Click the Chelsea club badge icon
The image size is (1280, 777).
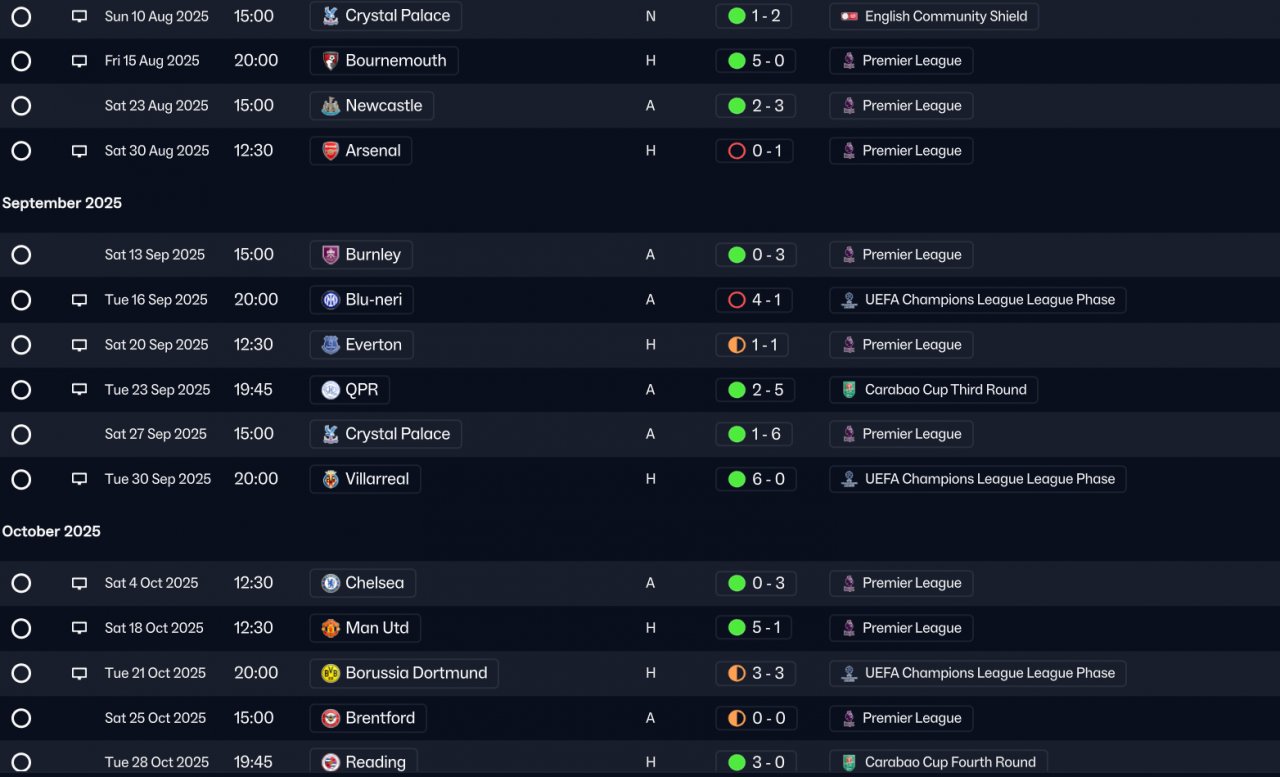(x=330, y=583)
